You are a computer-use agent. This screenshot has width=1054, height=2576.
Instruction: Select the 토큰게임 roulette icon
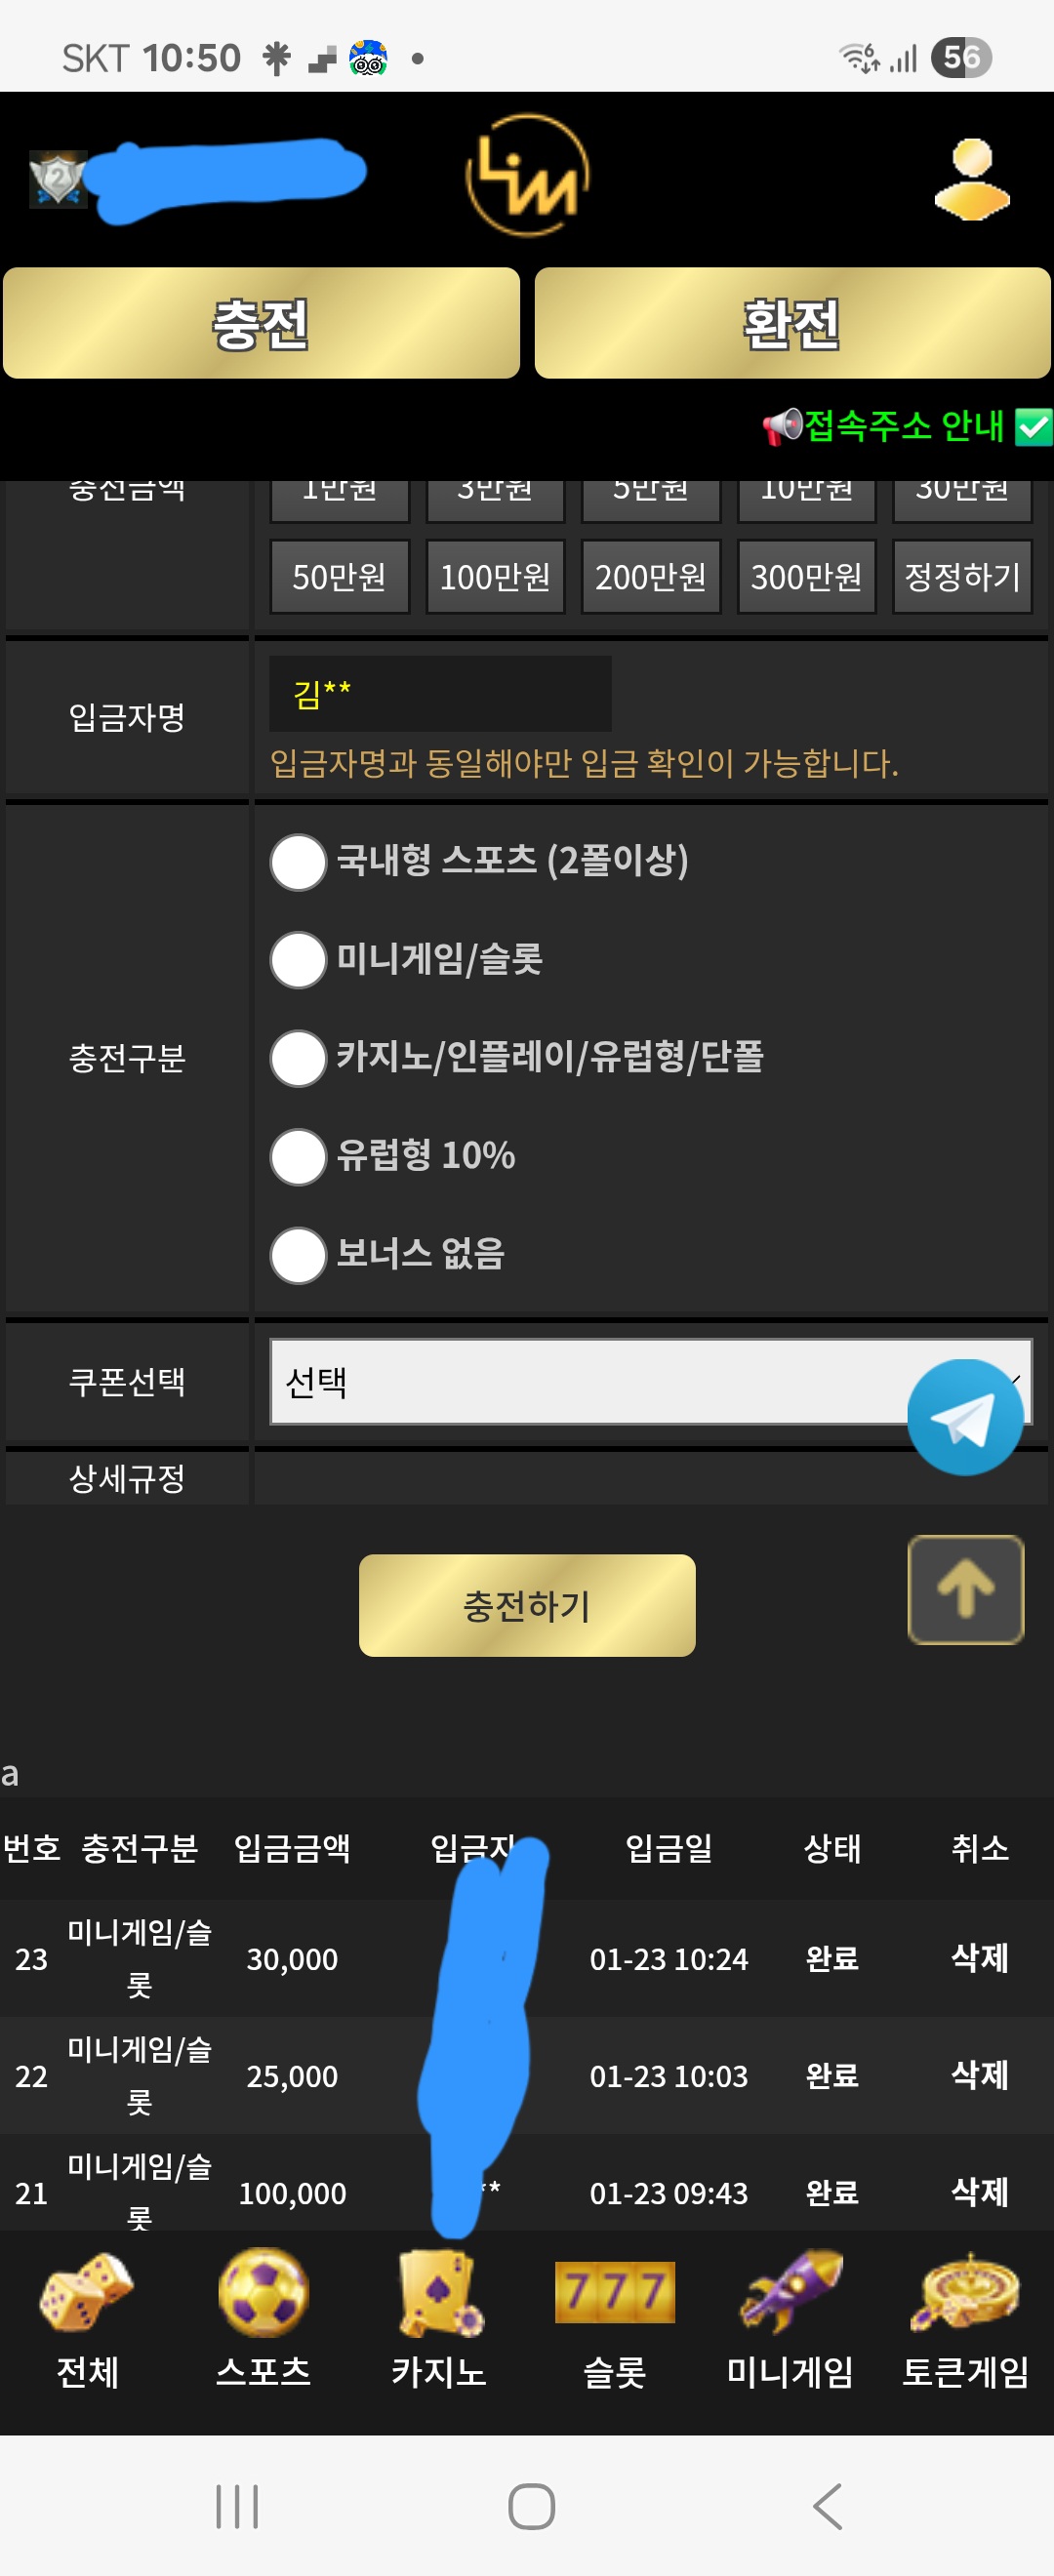(x=963, y=2294)
